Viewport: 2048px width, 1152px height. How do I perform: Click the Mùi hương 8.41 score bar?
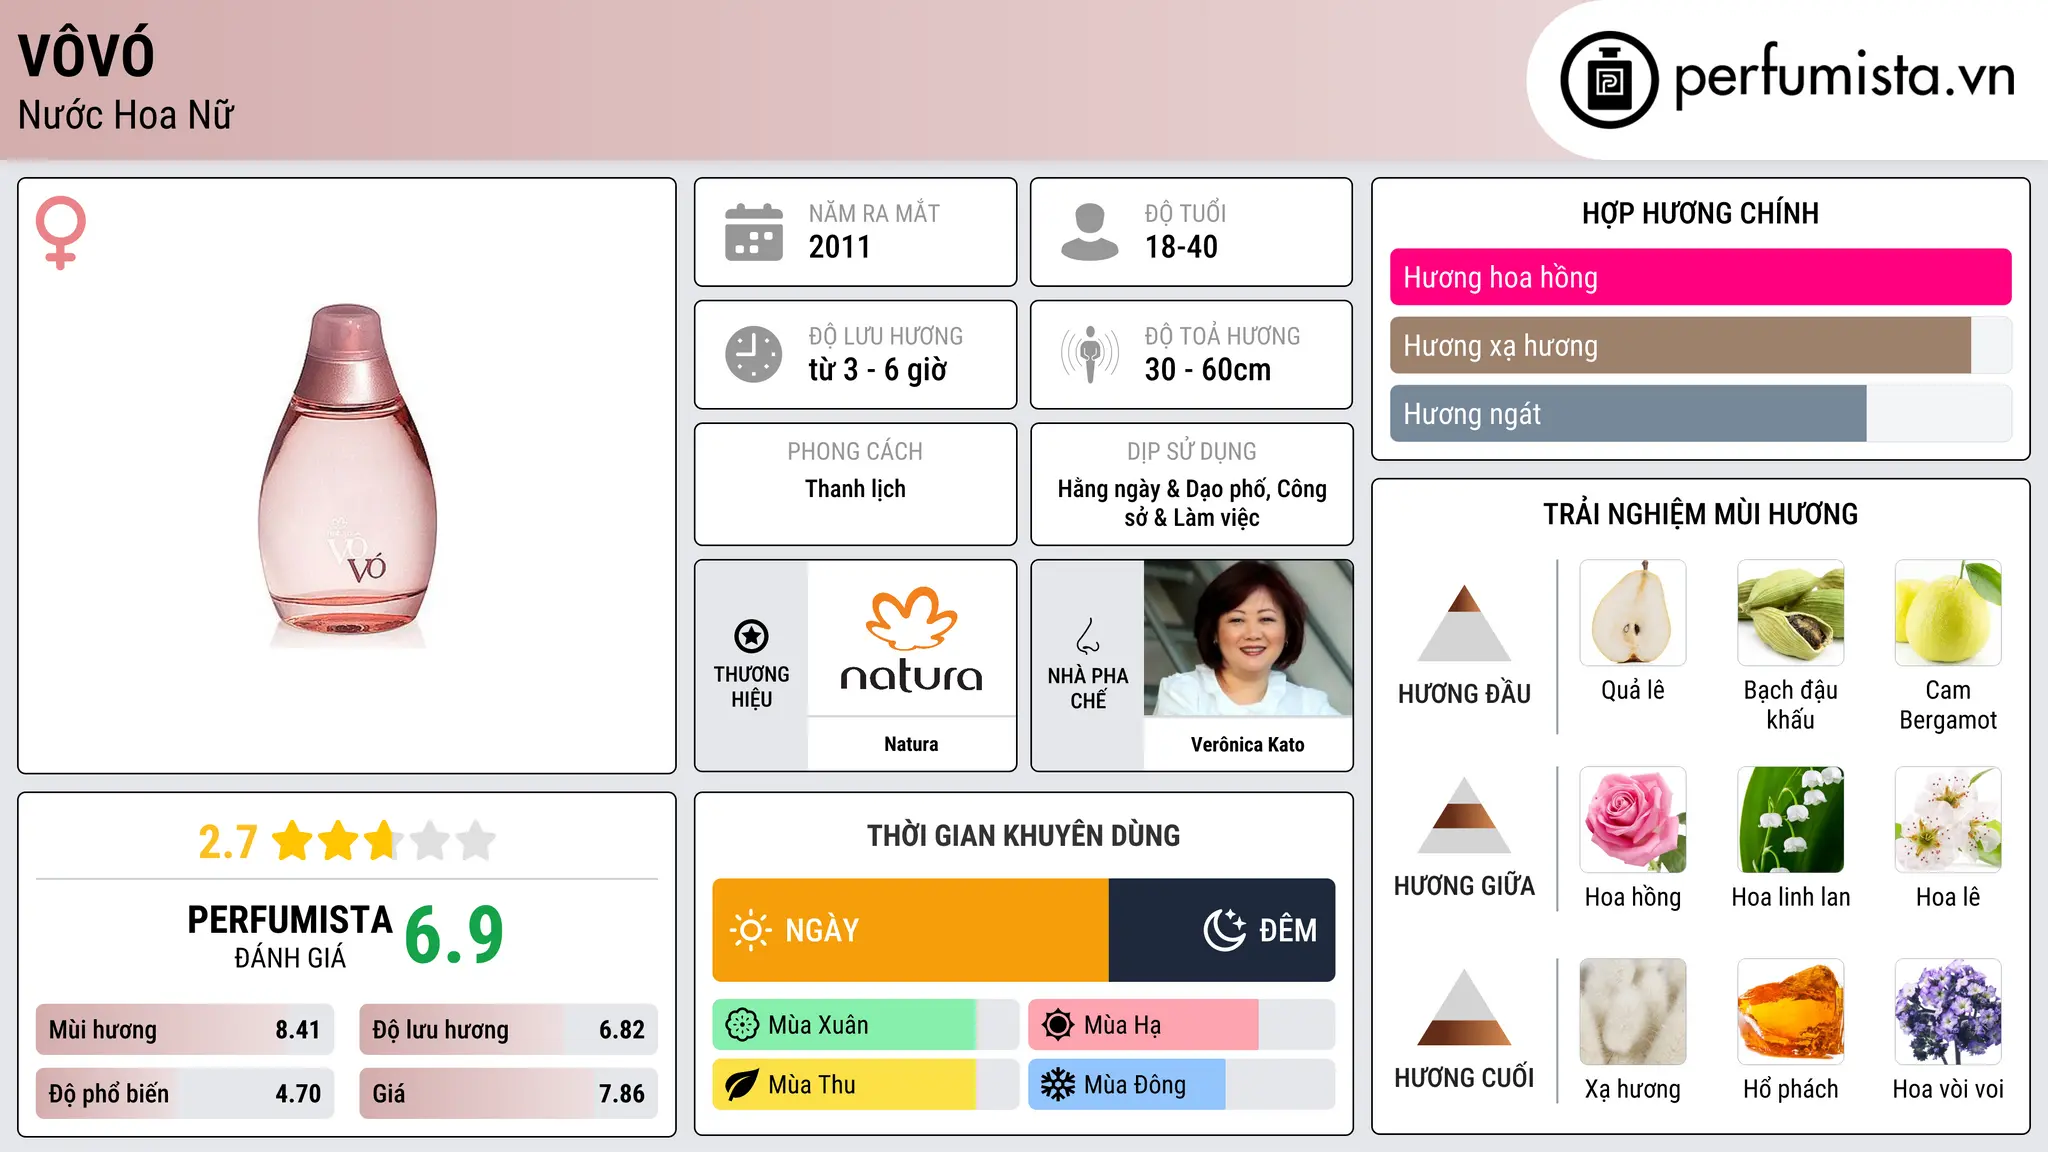click(x=185, y=1030)
